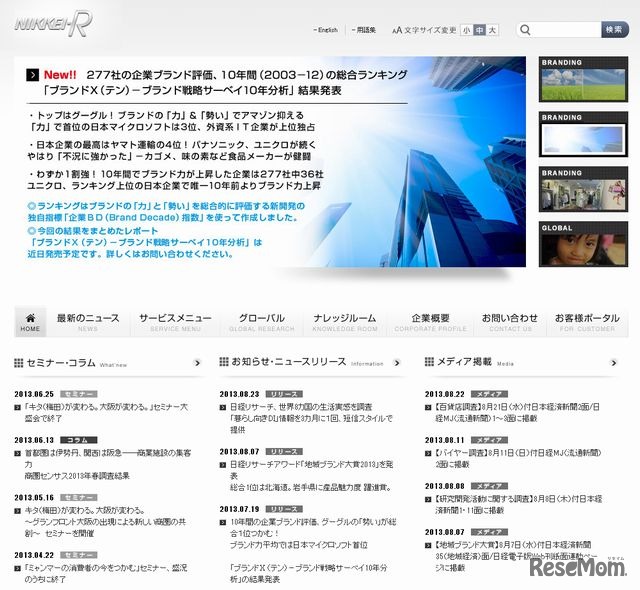
Task: Open 首都圏は伊勢丹、関西は阪急 column link
Action: tap(108, 464)
